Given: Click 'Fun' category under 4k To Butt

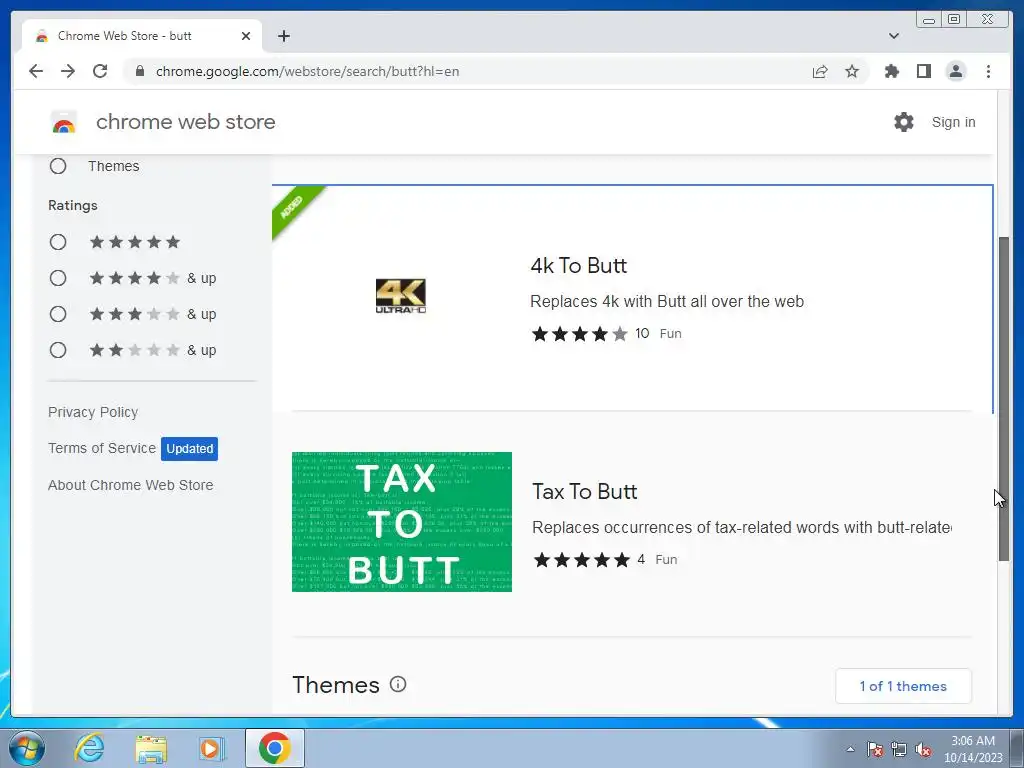Looking at the screenshot, I should pos(671,334).
